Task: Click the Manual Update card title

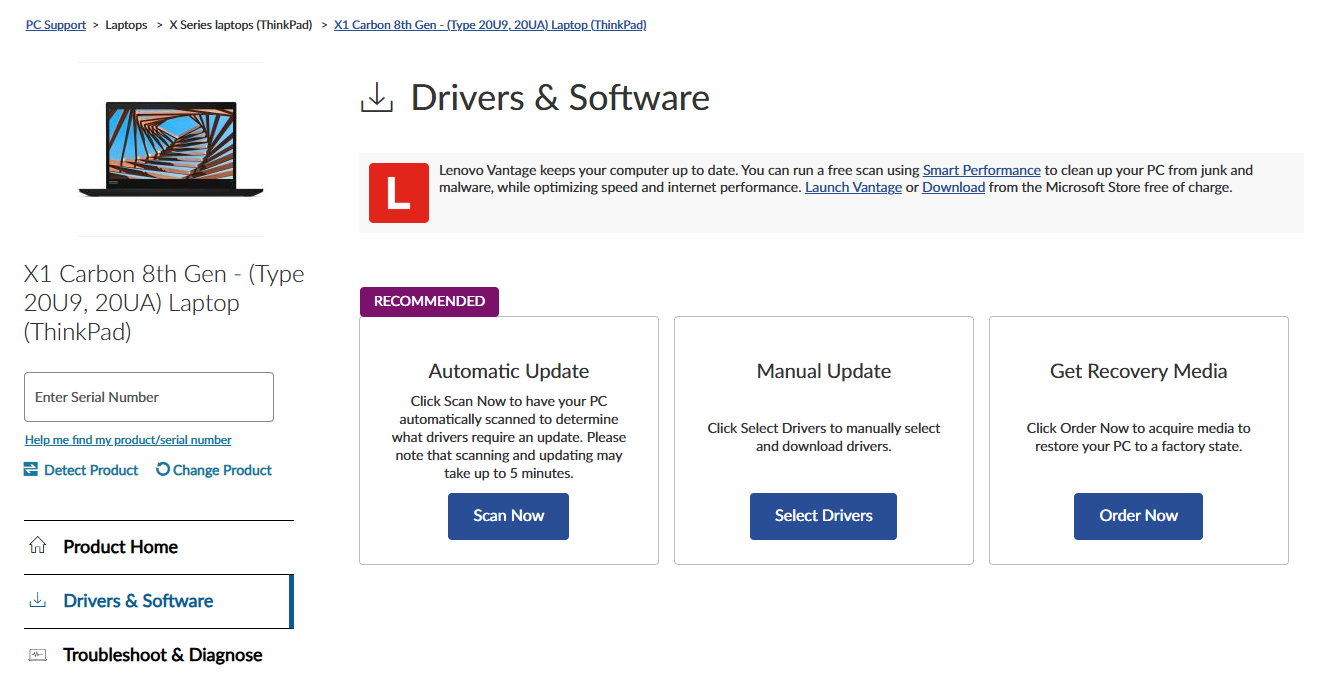Action: [x=824, y=371]
